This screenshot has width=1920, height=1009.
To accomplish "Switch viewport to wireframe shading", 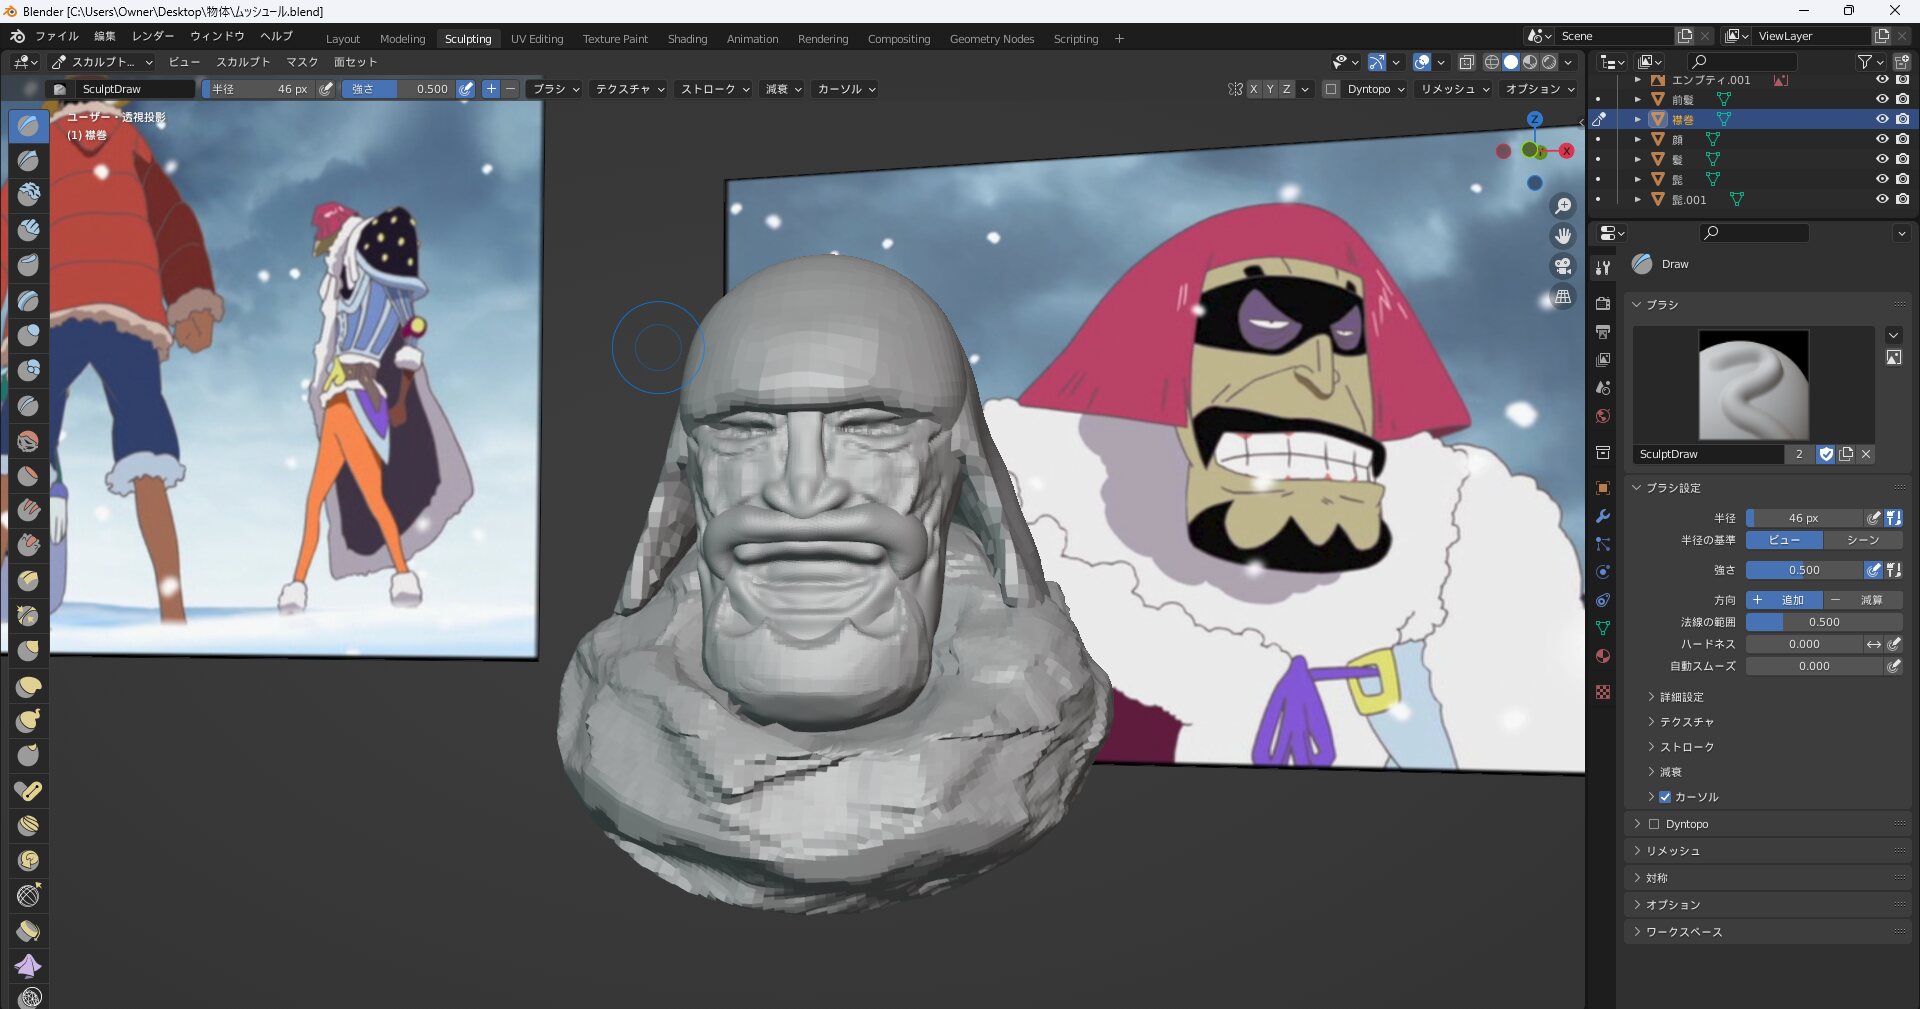I will click(1491, 62).
